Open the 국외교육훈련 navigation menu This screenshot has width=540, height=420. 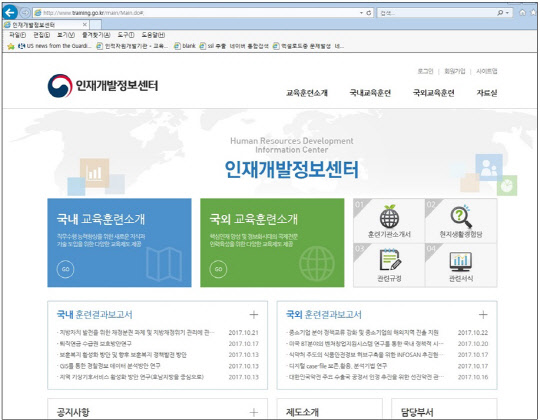[x=434, y=93]
